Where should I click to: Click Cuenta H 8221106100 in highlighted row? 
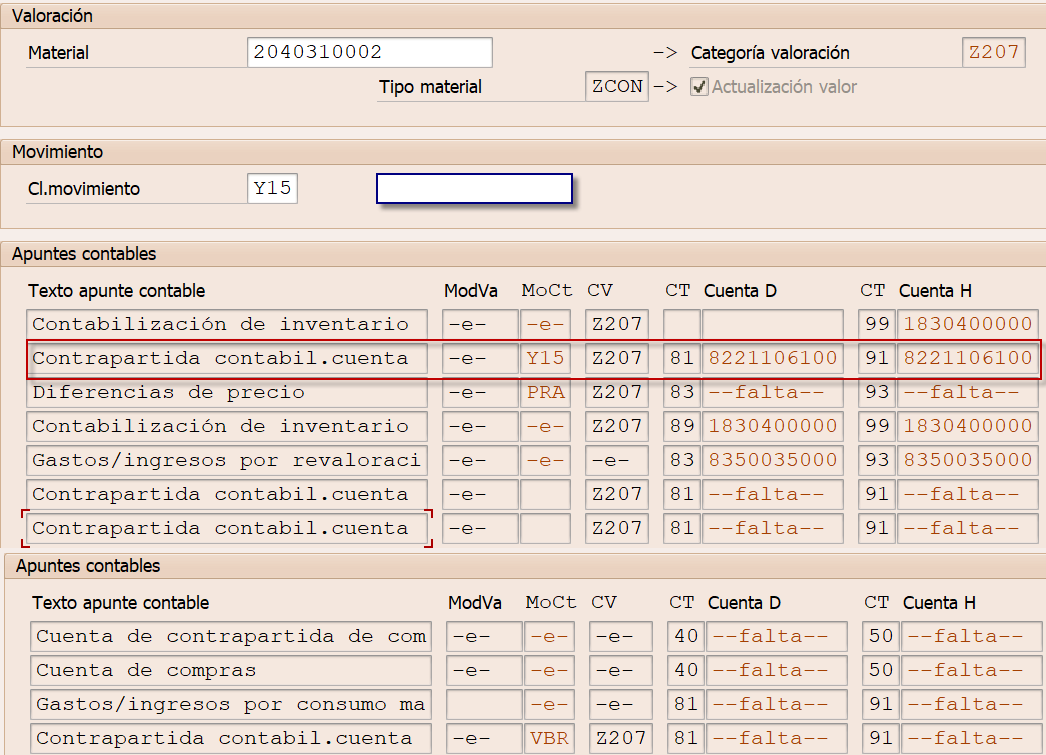(967, 358)
